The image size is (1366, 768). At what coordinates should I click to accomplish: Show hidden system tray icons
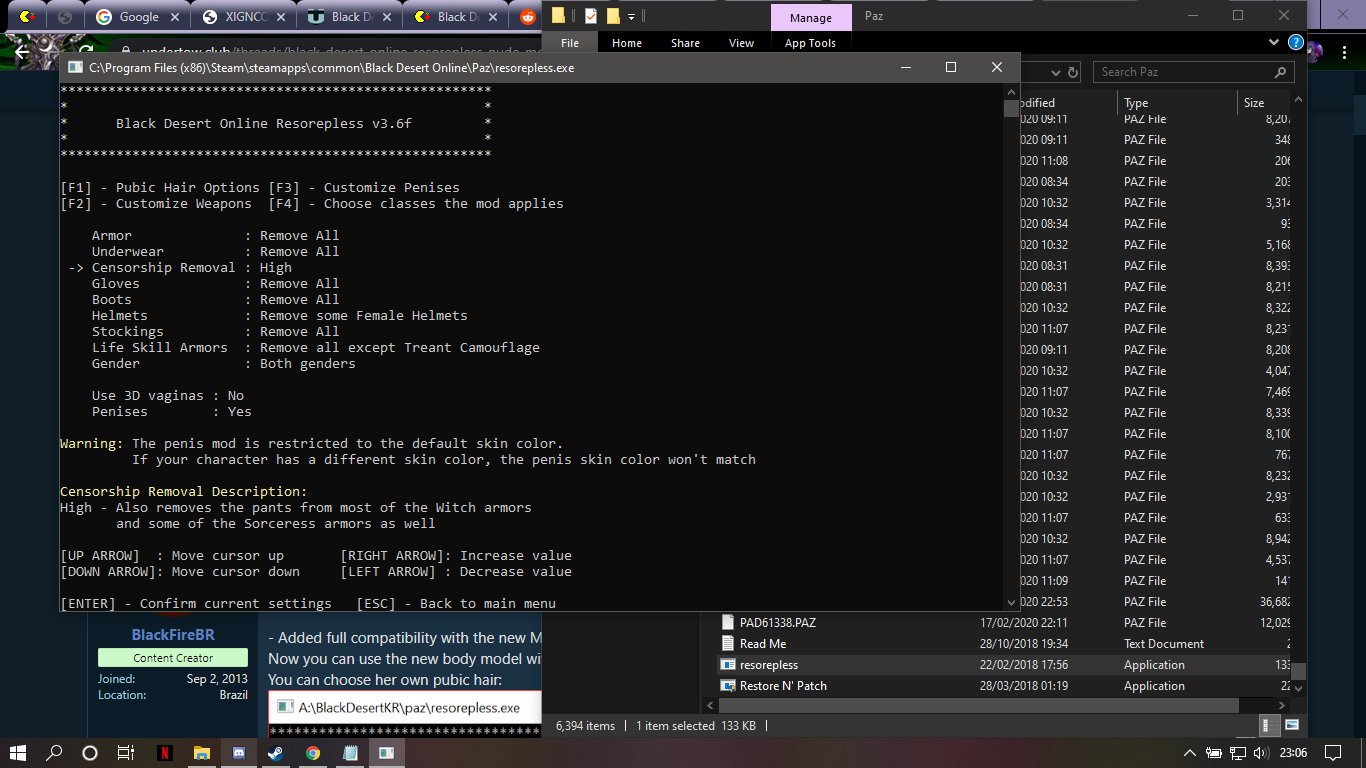1189,753
